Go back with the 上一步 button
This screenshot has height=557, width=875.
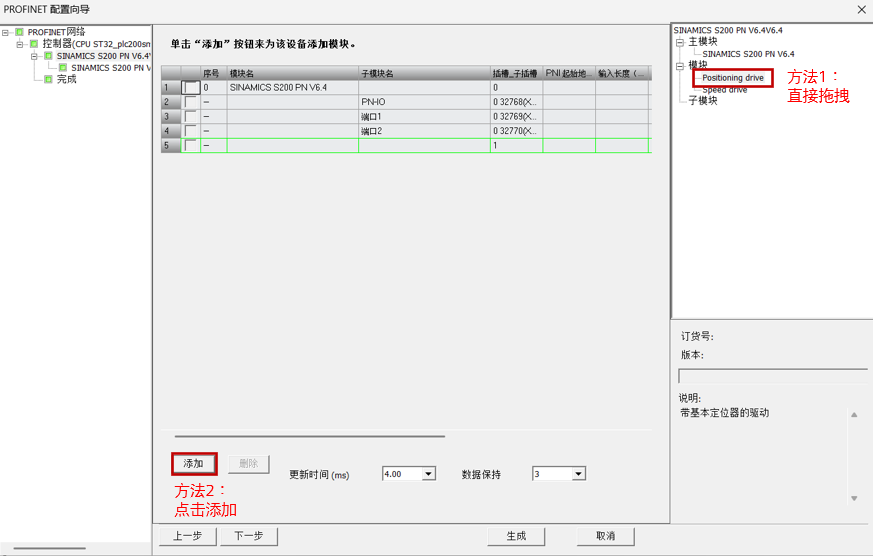(x=188, y=536)
